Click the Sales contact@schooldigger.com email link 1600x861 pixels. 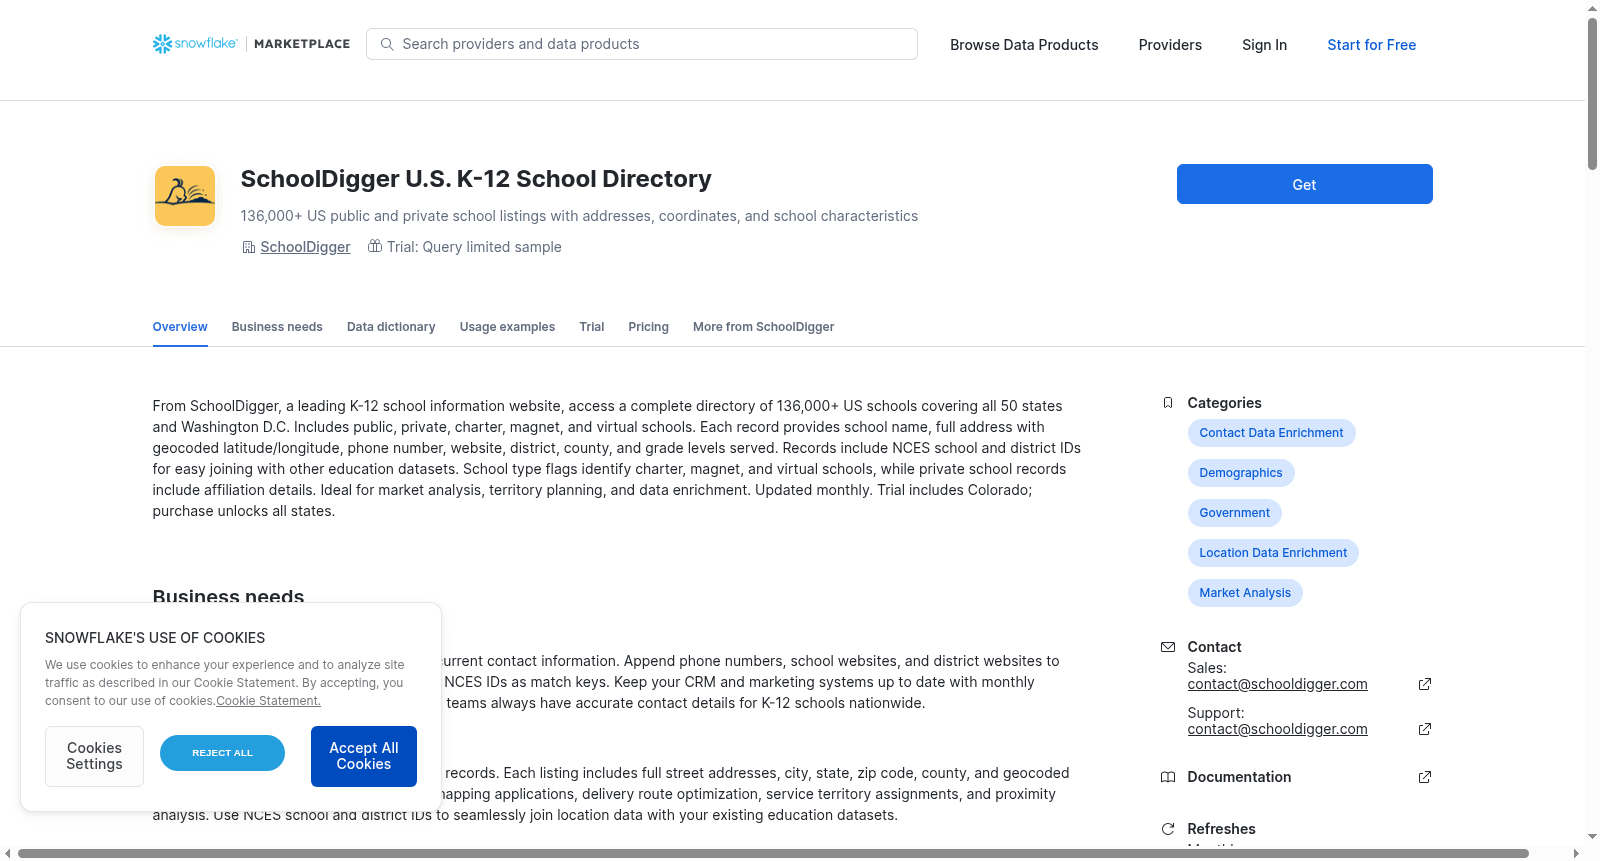click(x=1277, y=684)
